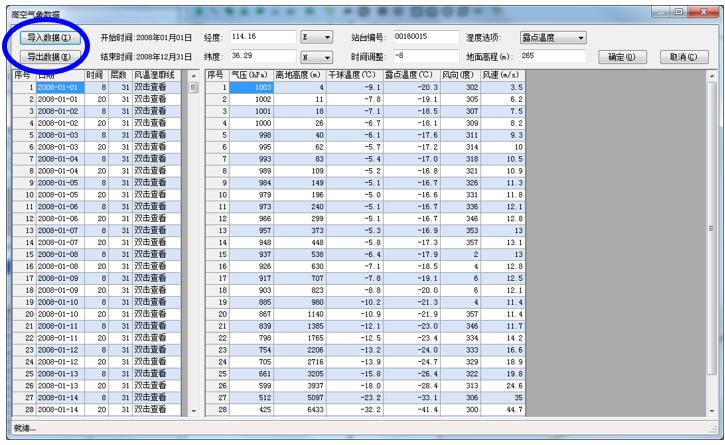Click the 导出数据 export button
The height and width of the screenshot is (445, 725).
[47, 57]
